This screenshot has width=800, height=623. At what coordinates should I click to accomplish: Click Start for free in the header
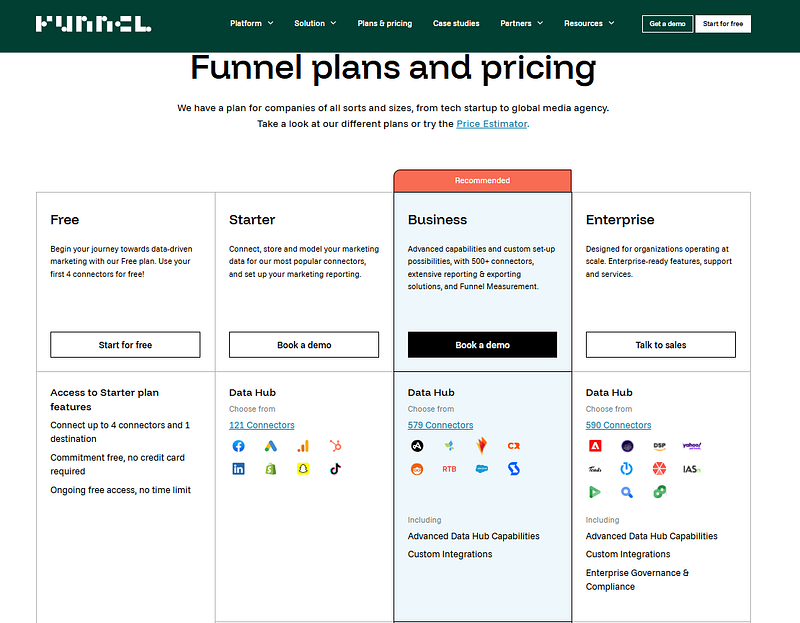[723, 24]
